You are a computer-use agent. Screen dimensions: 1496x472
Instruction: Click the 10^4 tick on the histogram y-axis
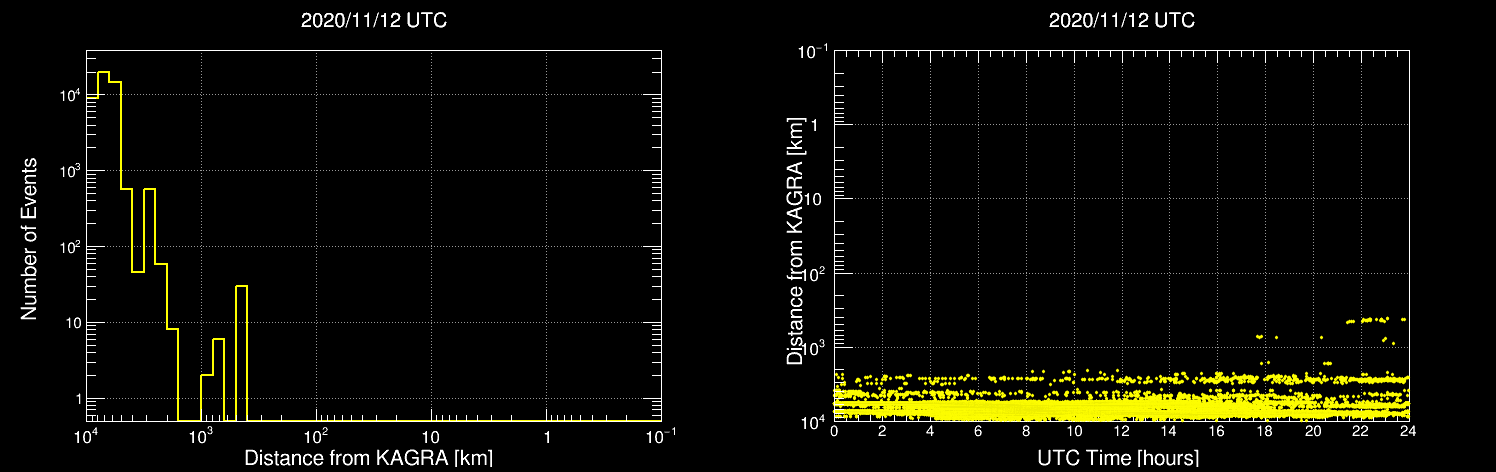coord(68,94)
